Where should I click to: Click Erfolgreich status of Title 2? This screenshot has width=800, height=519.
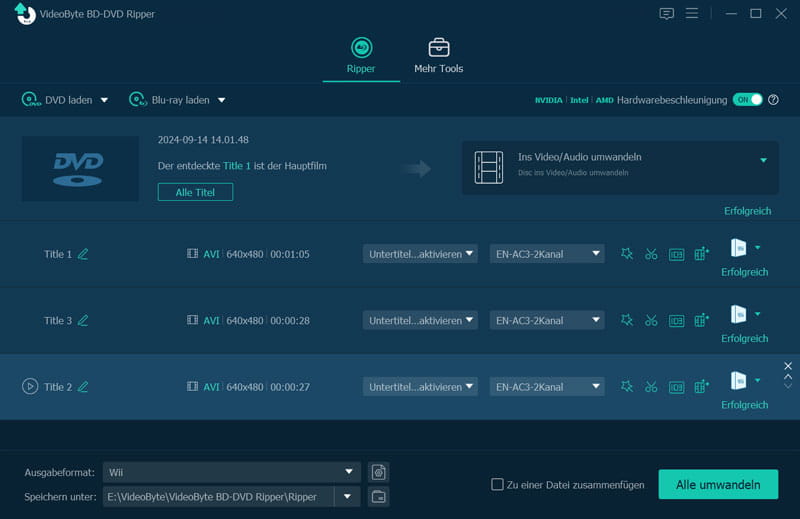point(744,405)
